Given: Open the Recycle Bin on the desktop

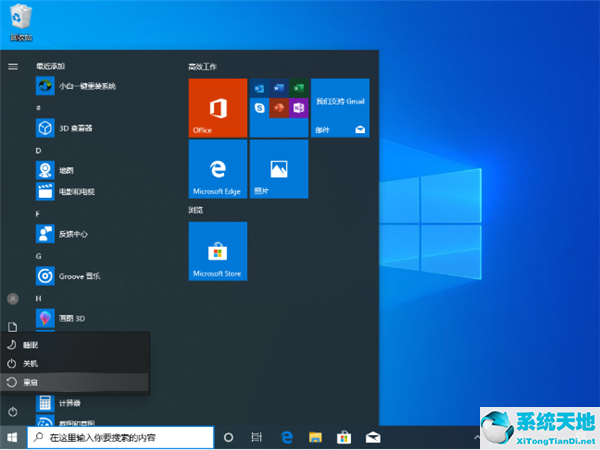Looking at the screenshot, I should pyautogui.click(x=21, y=23).
